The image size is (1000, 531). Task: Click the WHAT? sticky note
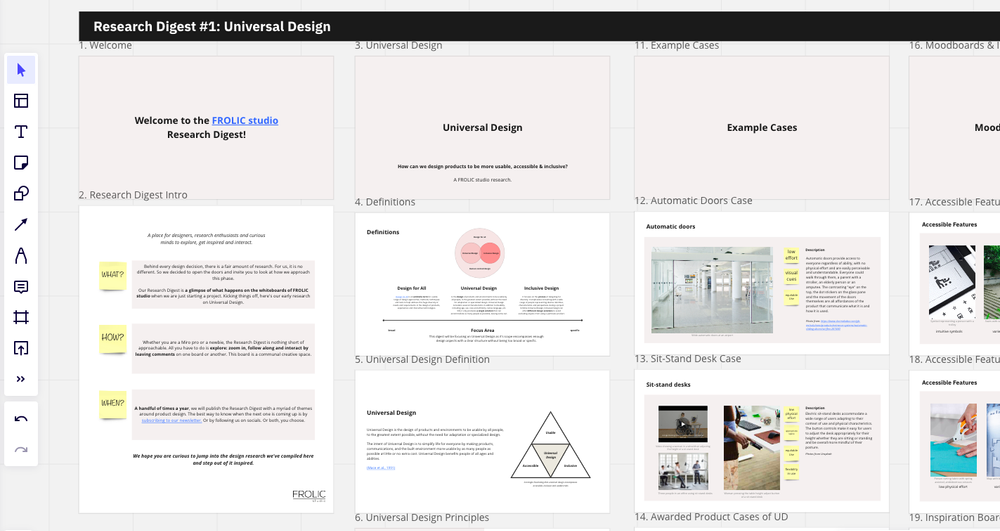(x=113, y=275)
